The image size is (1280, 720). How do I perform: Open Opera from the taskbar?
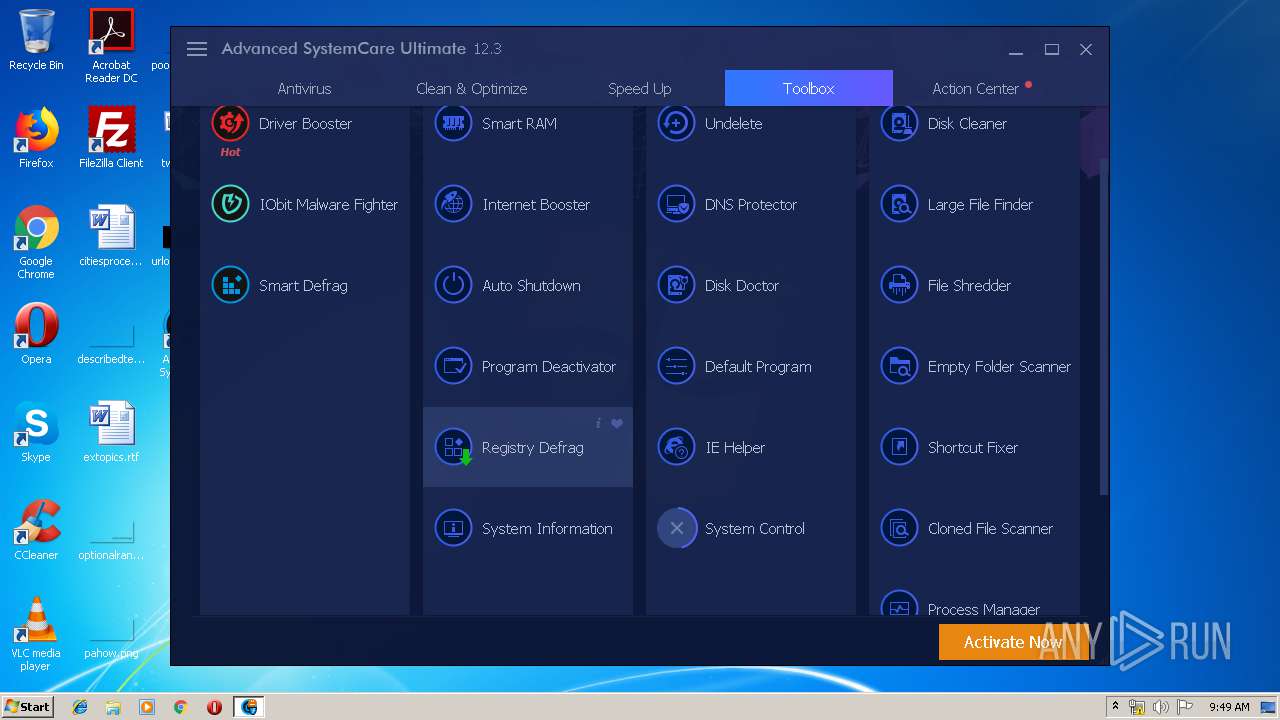coord(214,707)
